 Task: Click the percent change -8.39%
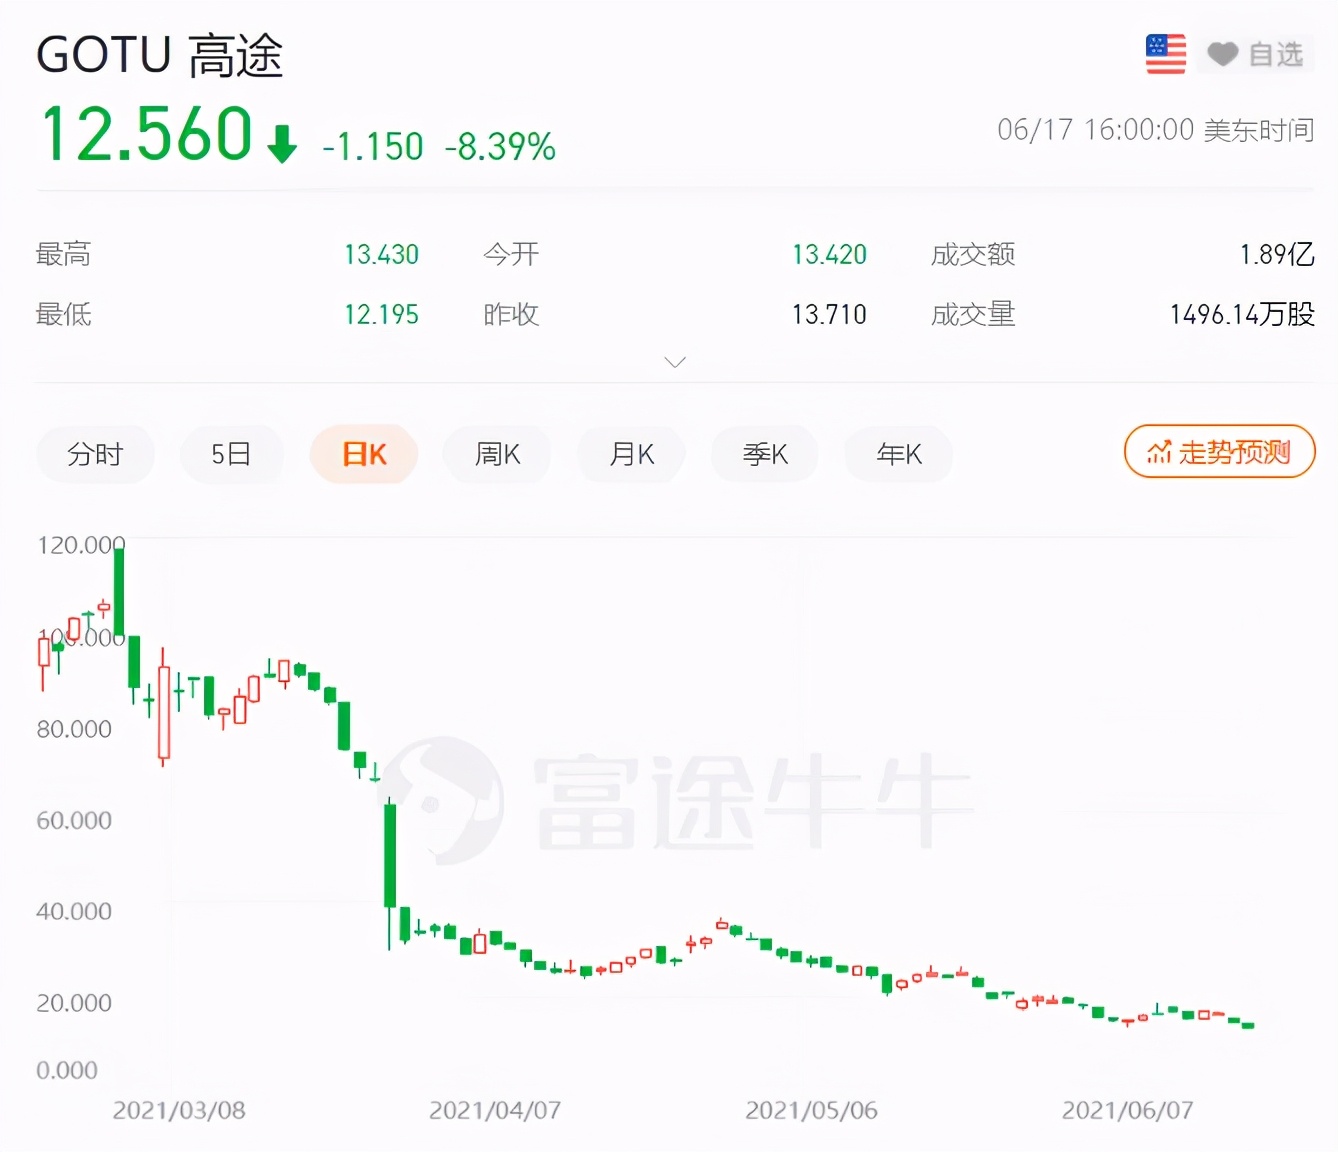(x=500, y=147)
